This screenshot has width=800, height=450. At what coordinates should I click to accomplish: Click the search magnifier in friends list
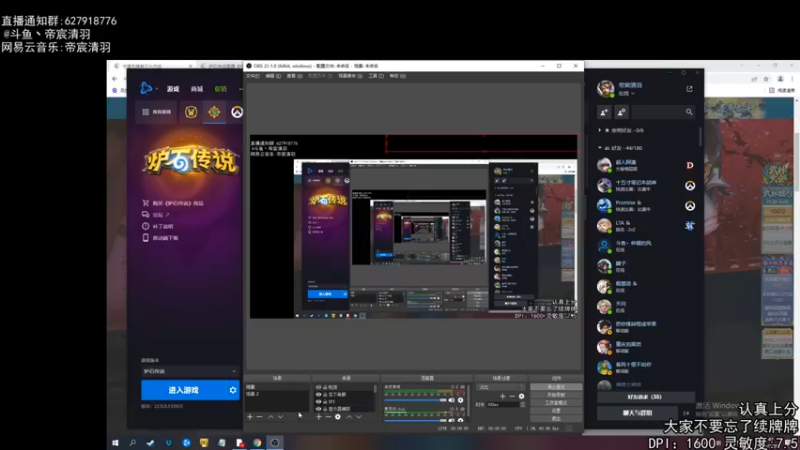(689, 112)
